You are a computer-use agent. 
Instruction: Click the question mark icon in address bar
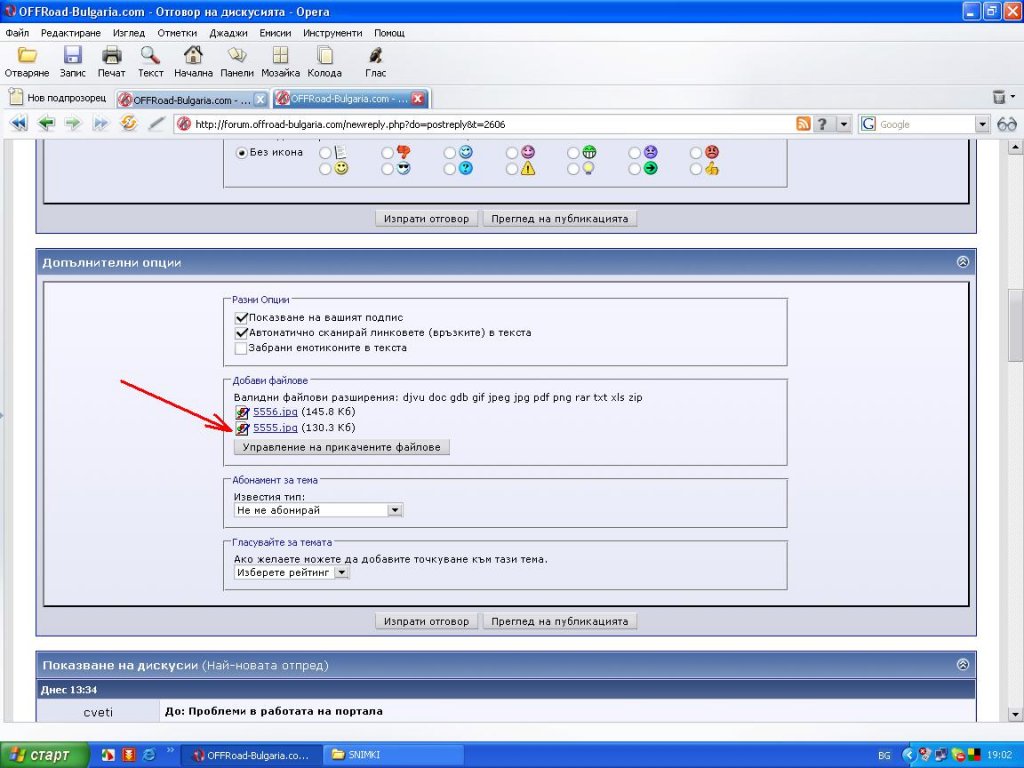click(822, 124)
